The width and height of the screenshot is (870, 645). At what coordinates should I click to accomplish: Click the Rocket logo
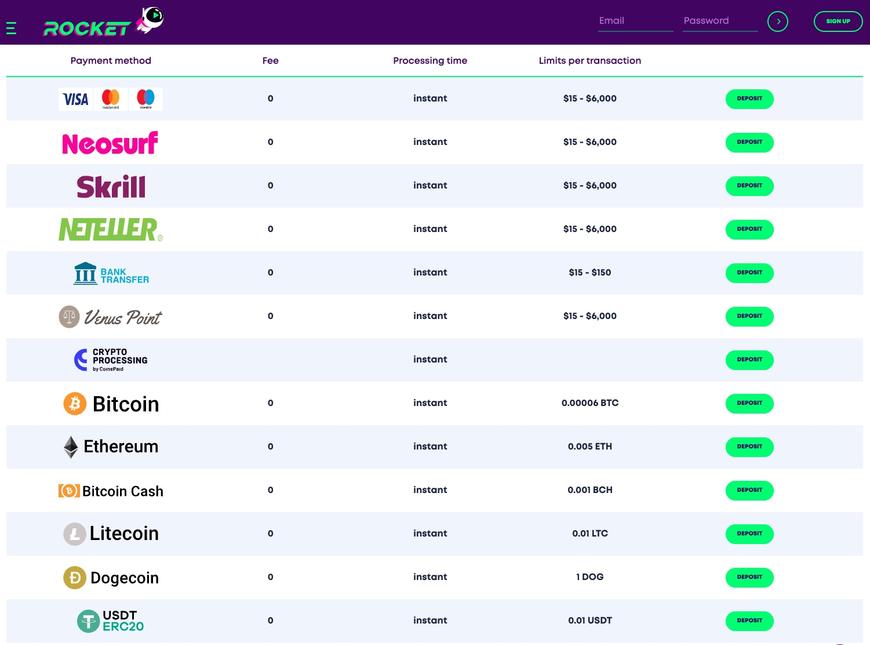tap(102, 23)
